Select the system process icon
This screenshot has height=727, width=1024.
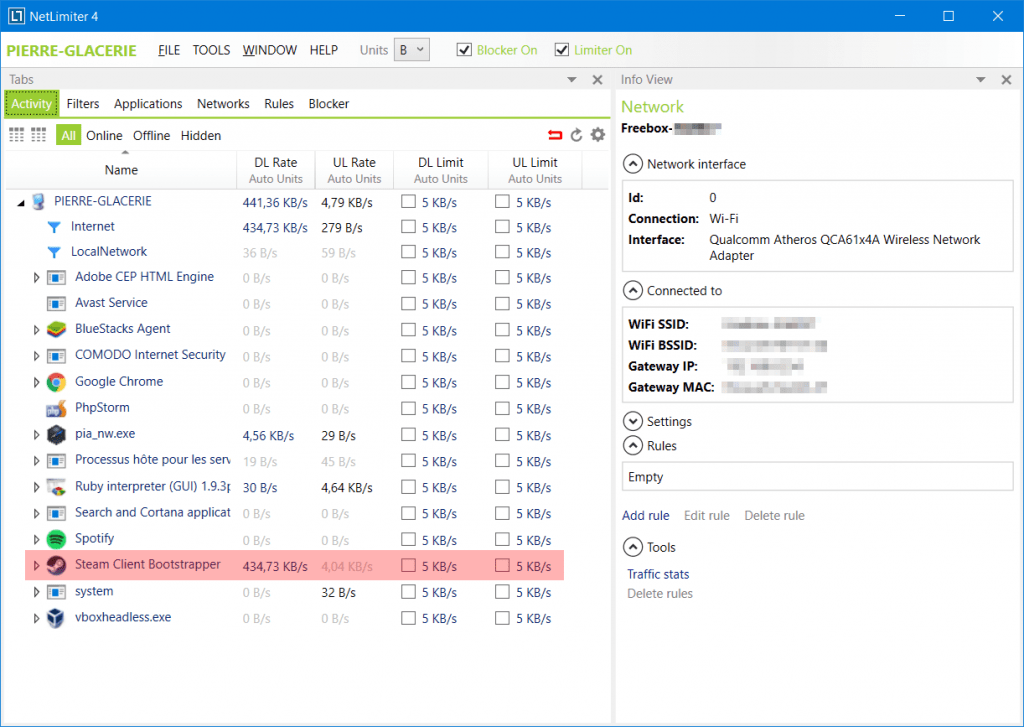(x=56, y=592)
